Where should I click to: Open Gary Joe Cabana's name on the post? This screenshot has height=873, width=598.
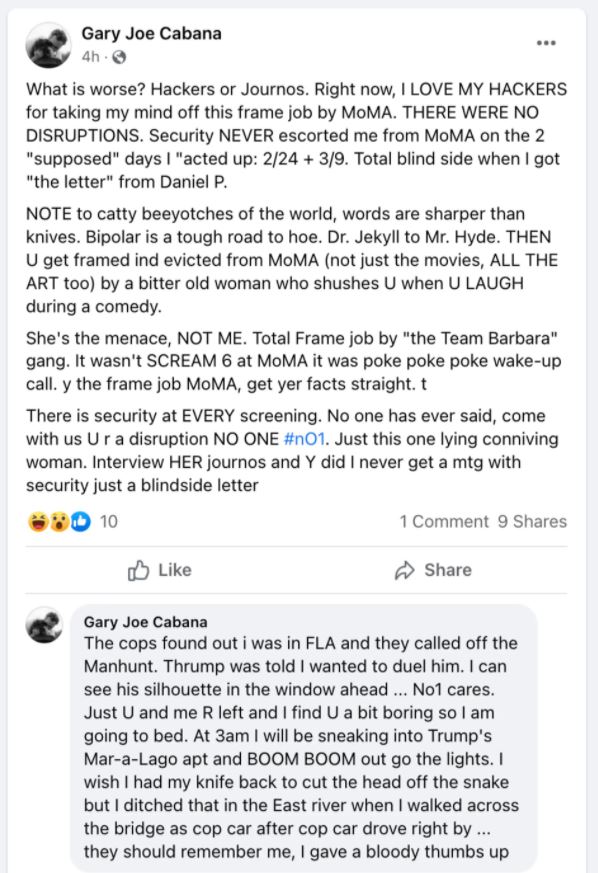click(x=151, y=33)
